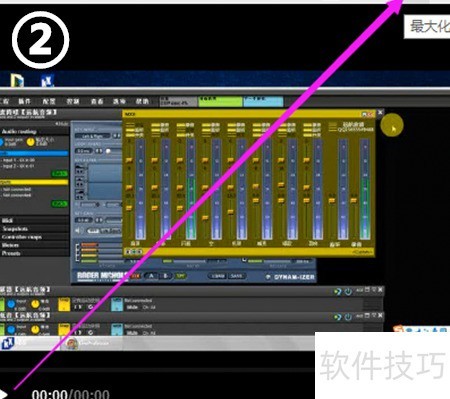The height and width of the screenshot is (399, 450).
Task: Click the light blue plugin block in the second rack
Action: coord(117,330)
